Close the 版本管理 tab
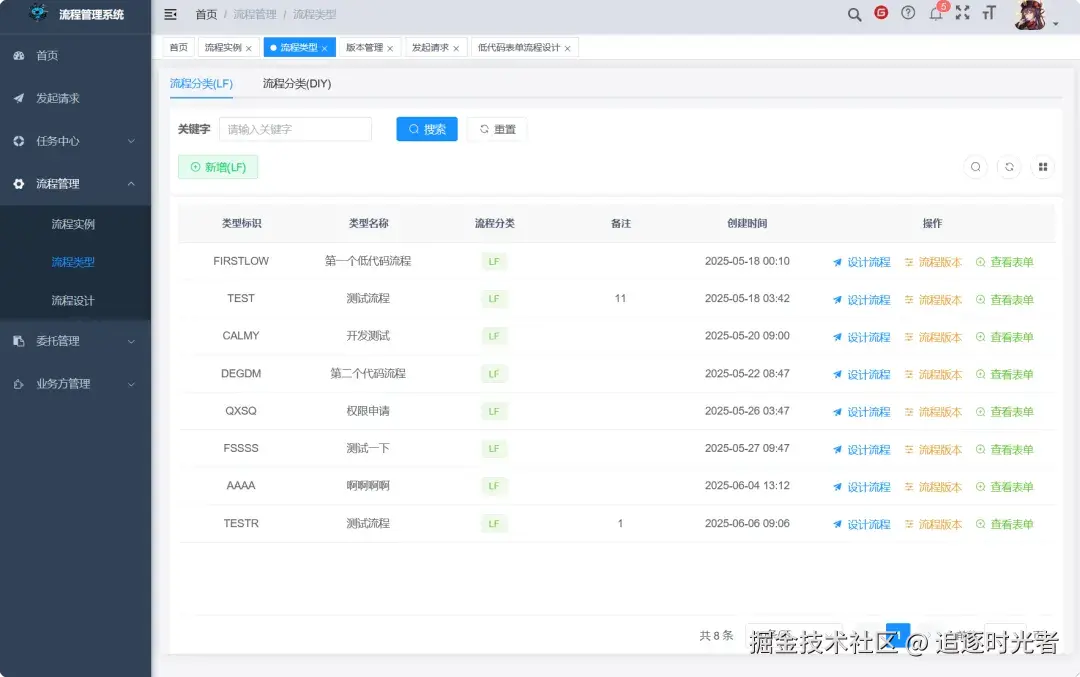 tap(390, 48)
